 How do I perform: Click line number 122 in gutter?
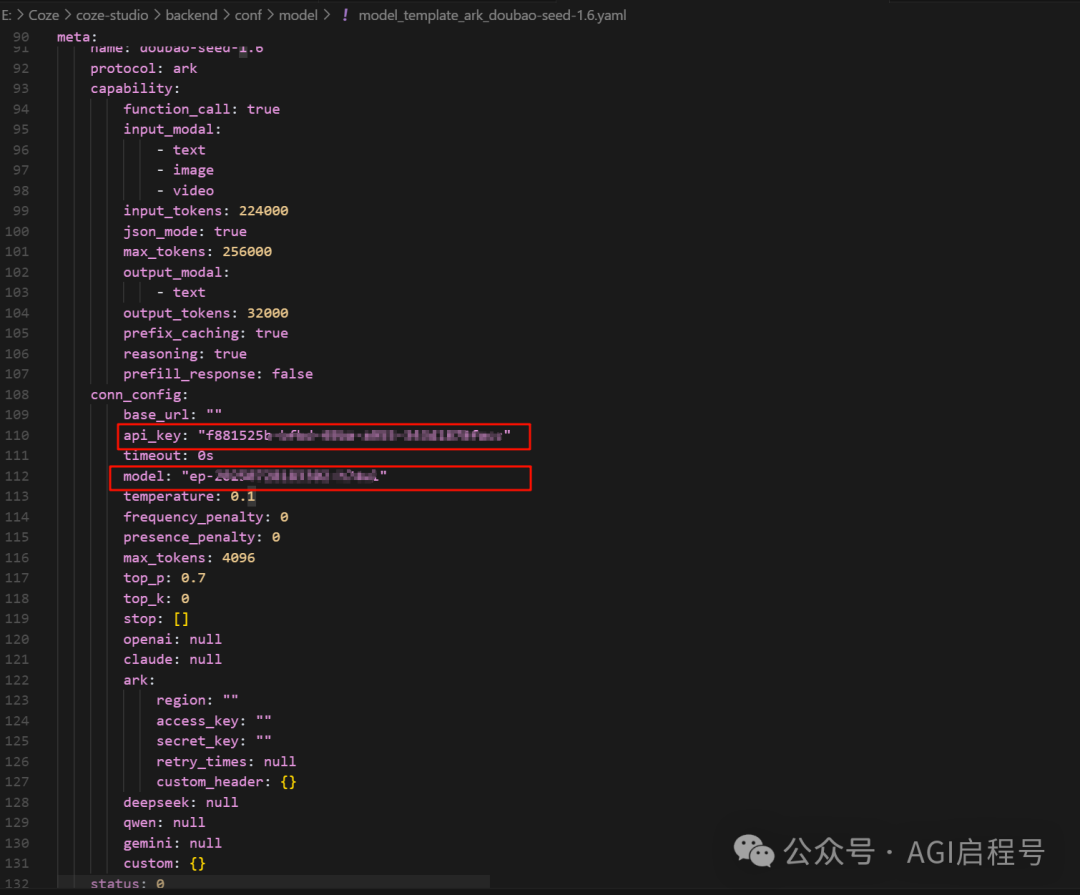(17, 680)
